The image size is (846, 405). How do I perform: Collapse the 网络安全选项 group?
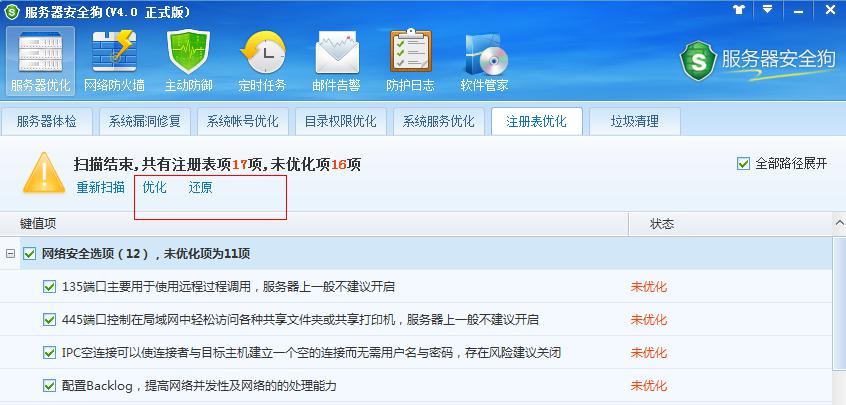pos(10,253)
